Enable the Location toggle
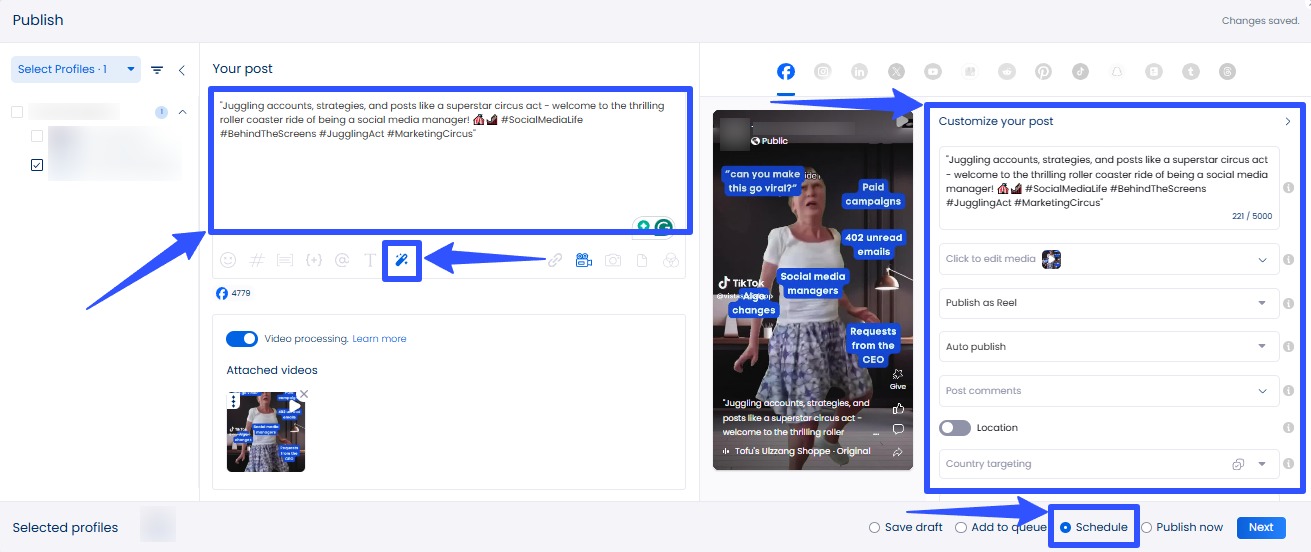 [955, 428]
